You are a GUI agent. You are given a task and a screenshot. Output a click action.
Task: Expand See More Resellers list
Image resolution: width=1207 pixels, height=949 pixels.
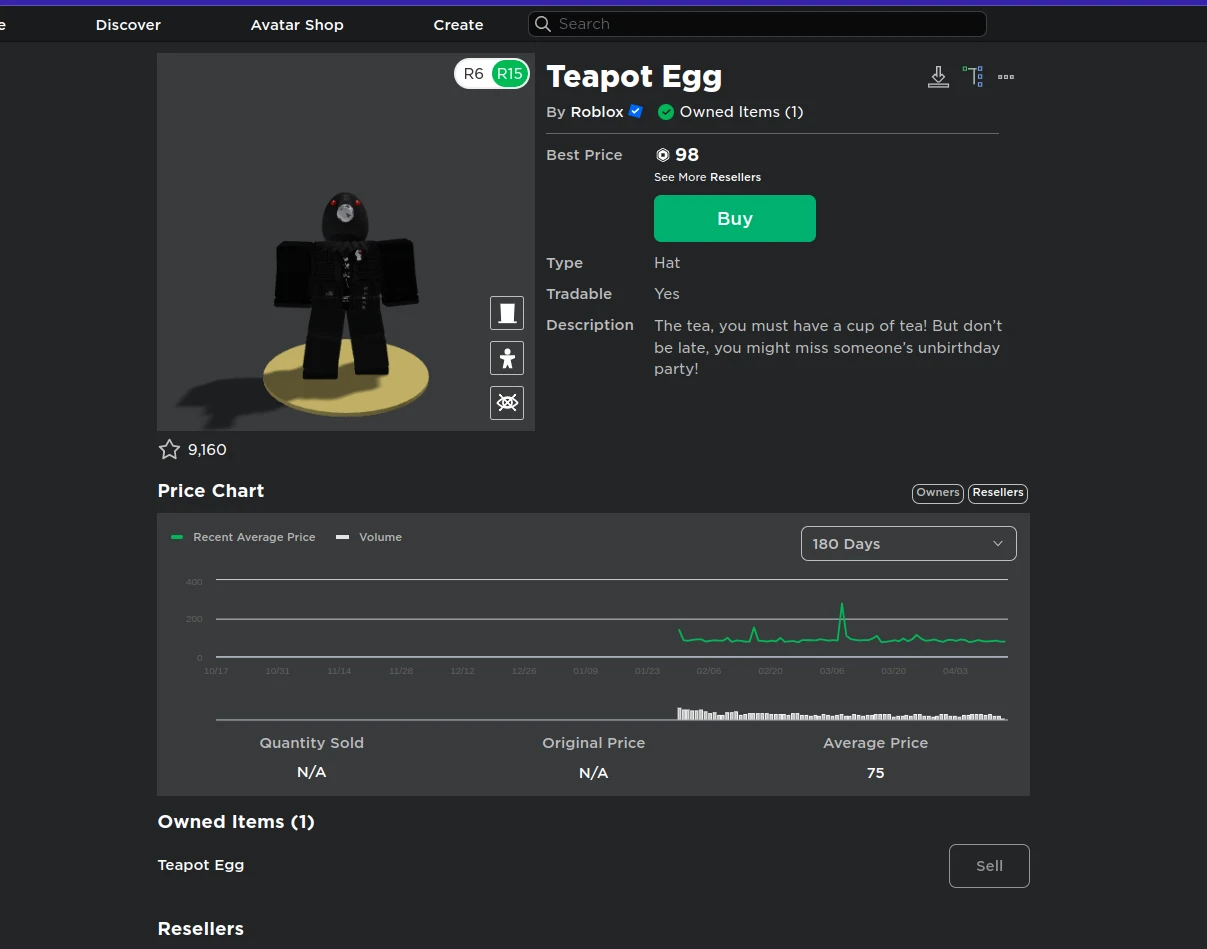(707, 177)
